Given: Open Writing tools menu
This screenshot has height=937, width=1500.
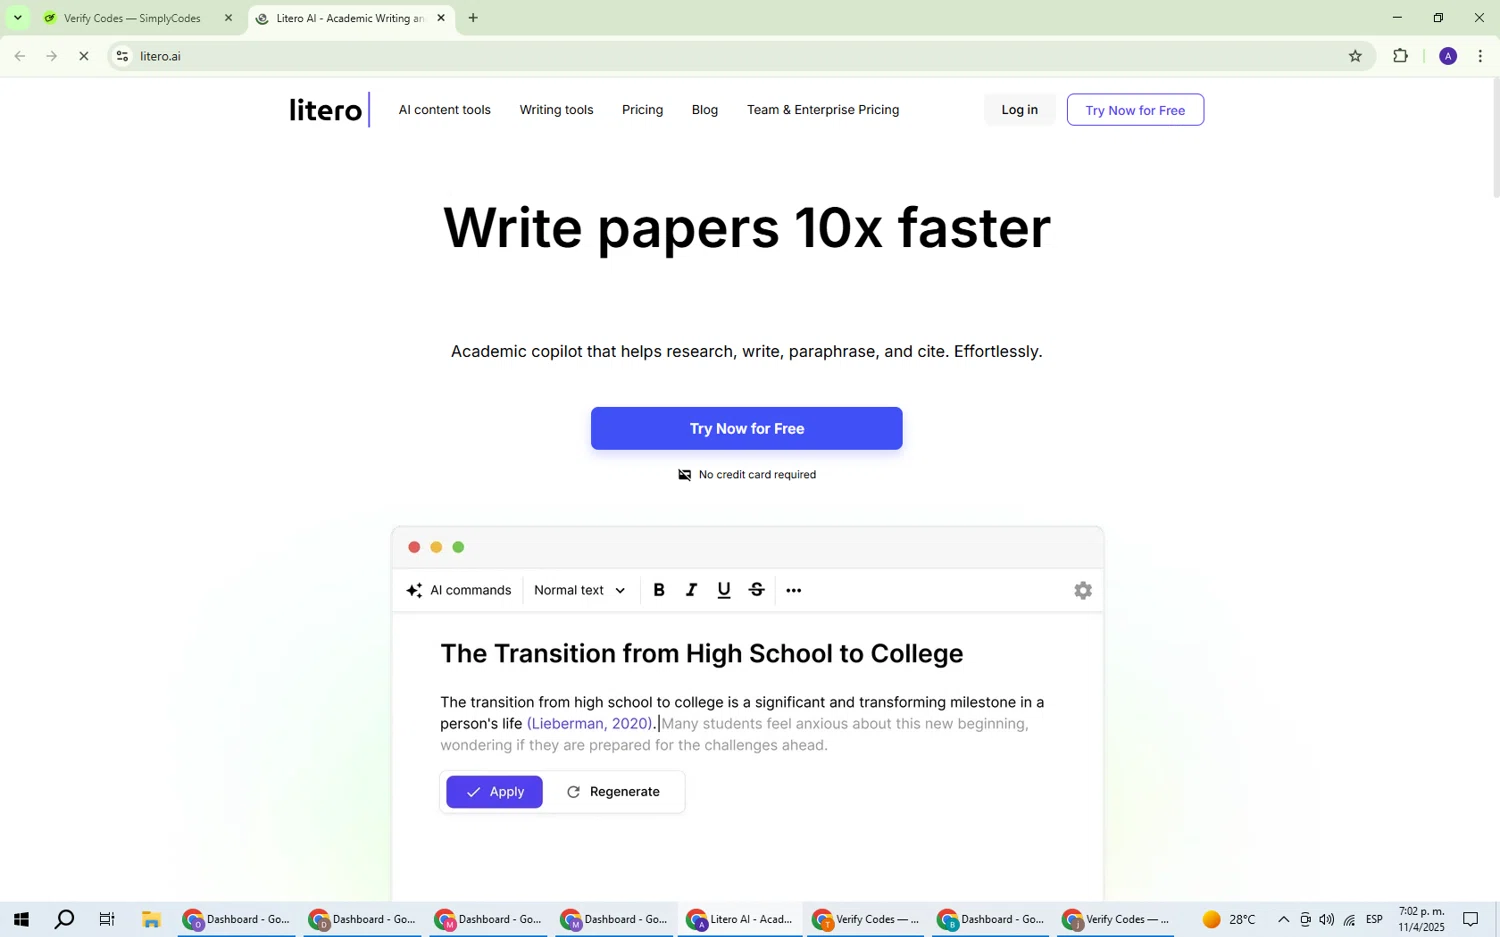Looking at the screenshot, I should (557, 110).
